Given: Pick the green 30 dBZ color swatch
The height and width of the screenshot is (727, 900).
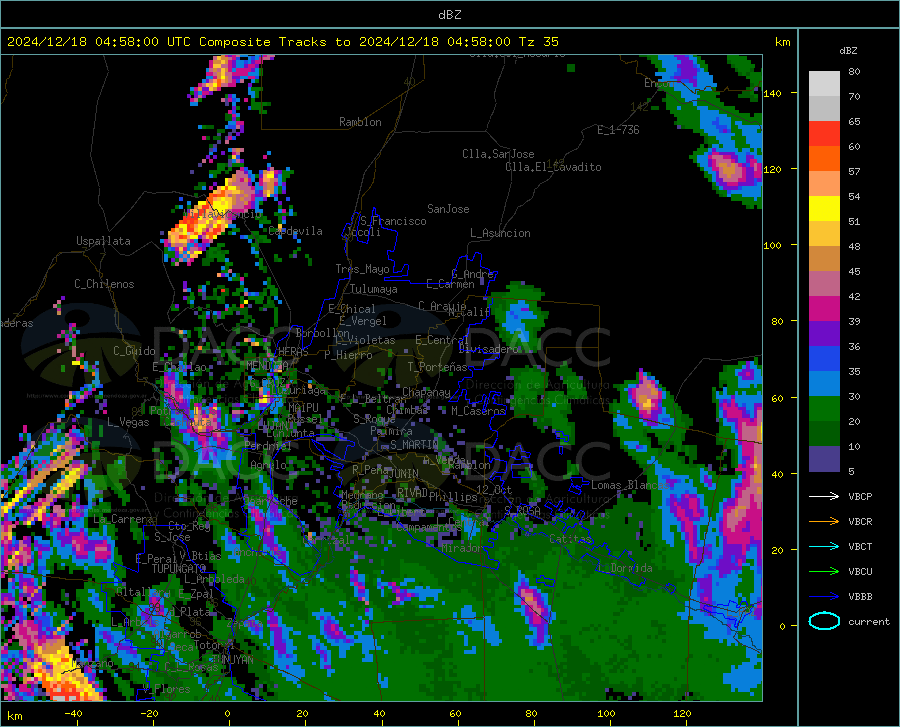Looking at the screenshot, I should (824, 409).
